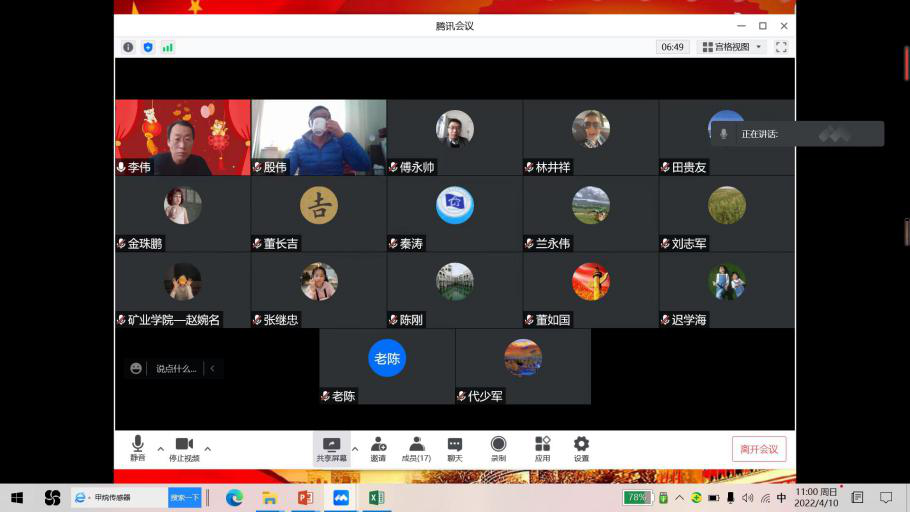The image size is (910, 512).
Task: Enter full screen mode
Action: [x=781, y=47]
